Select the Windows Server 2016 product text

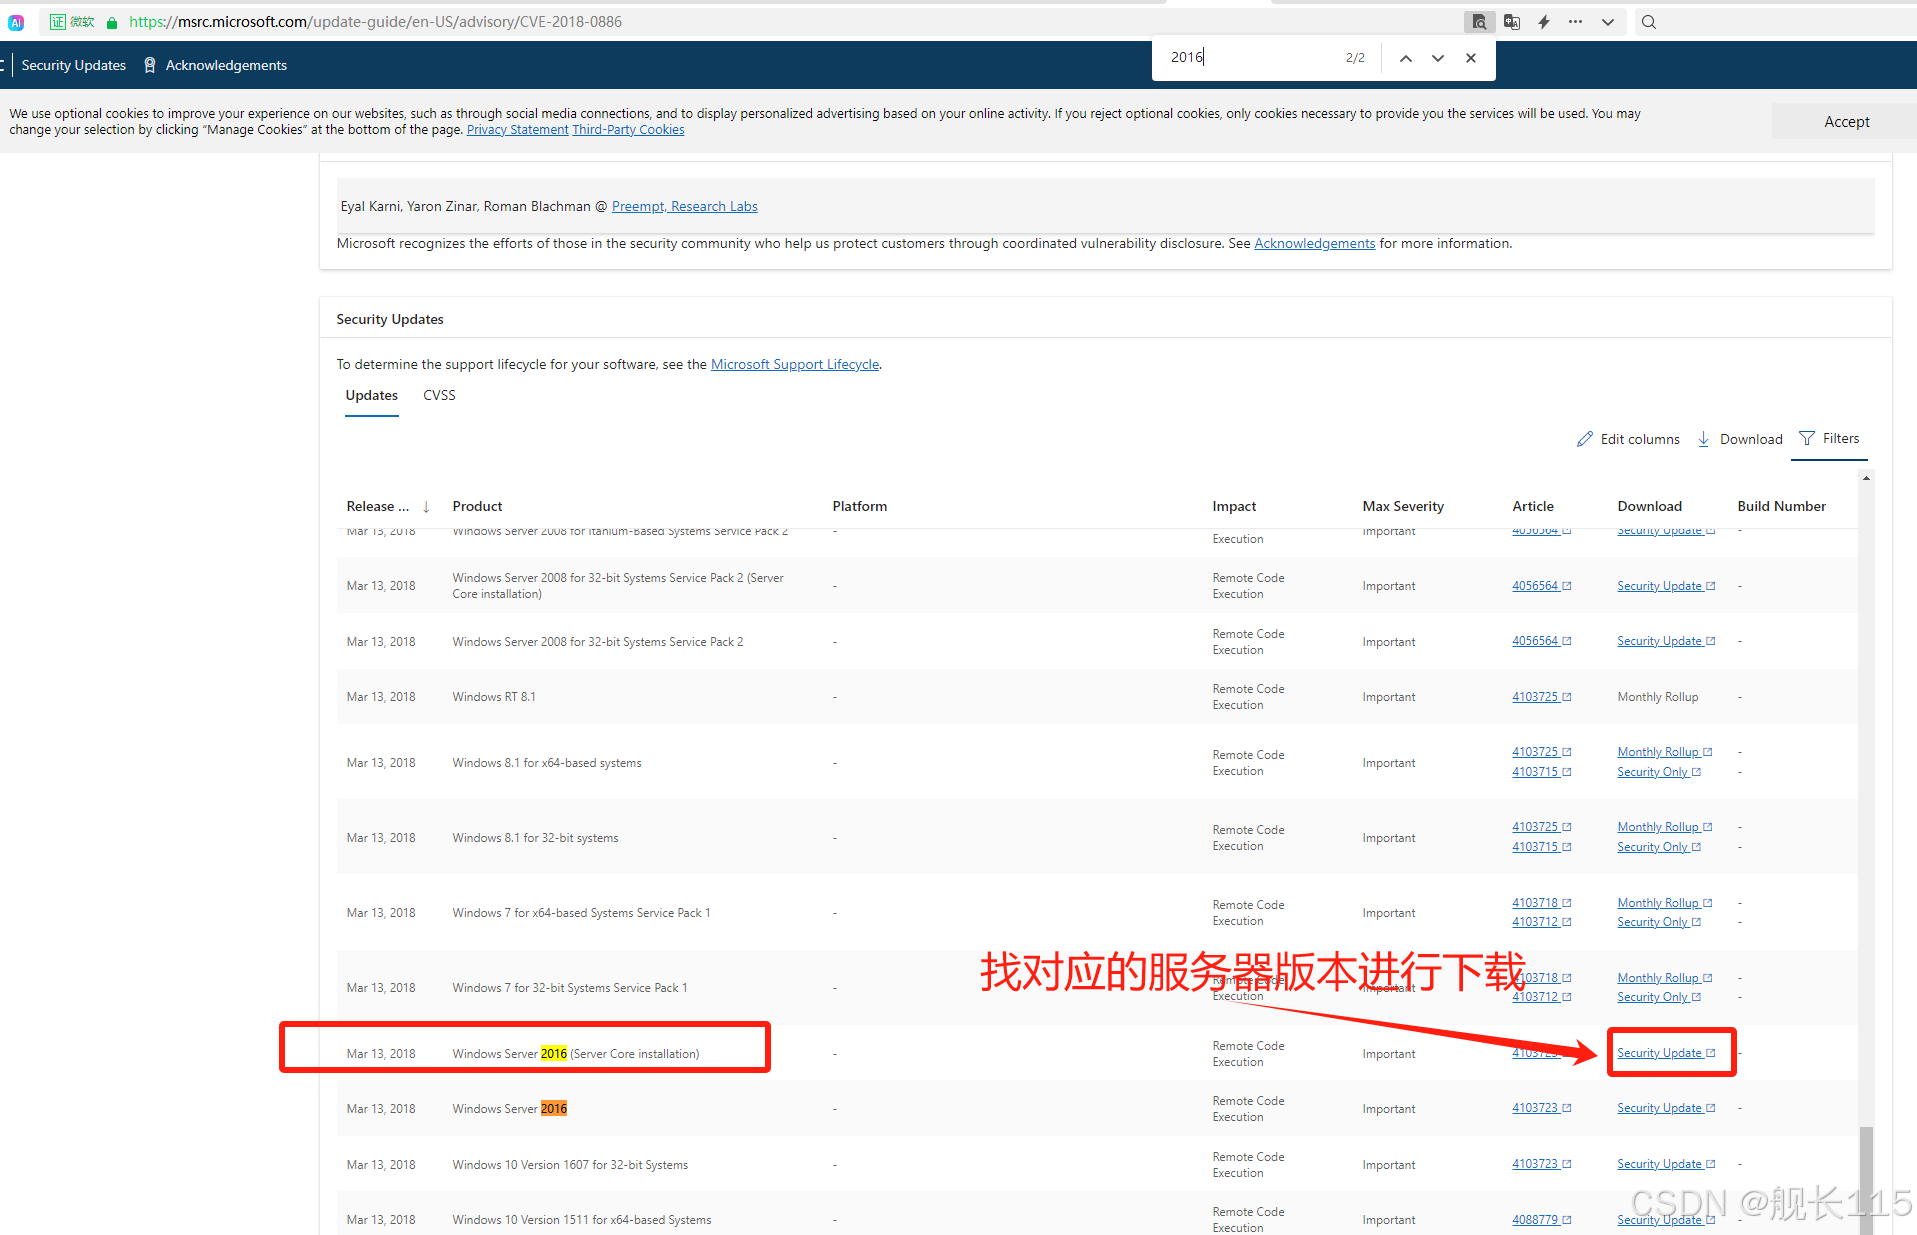tap(509, 1109)
